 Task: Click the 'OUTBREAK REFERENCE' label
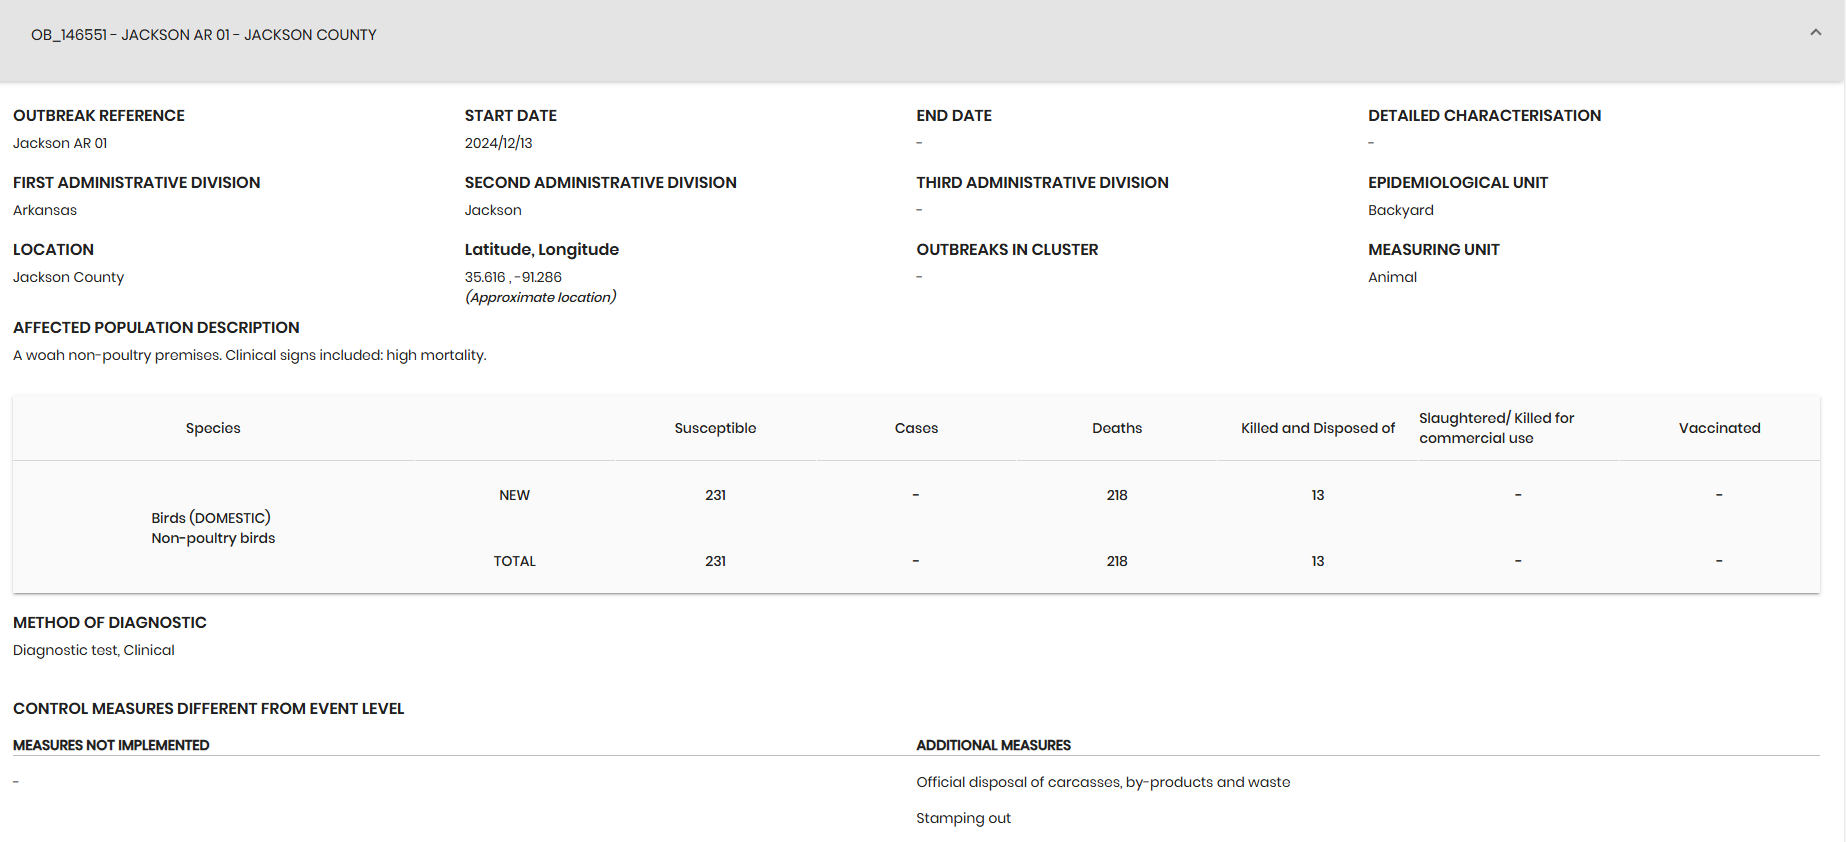pos(99,115)
